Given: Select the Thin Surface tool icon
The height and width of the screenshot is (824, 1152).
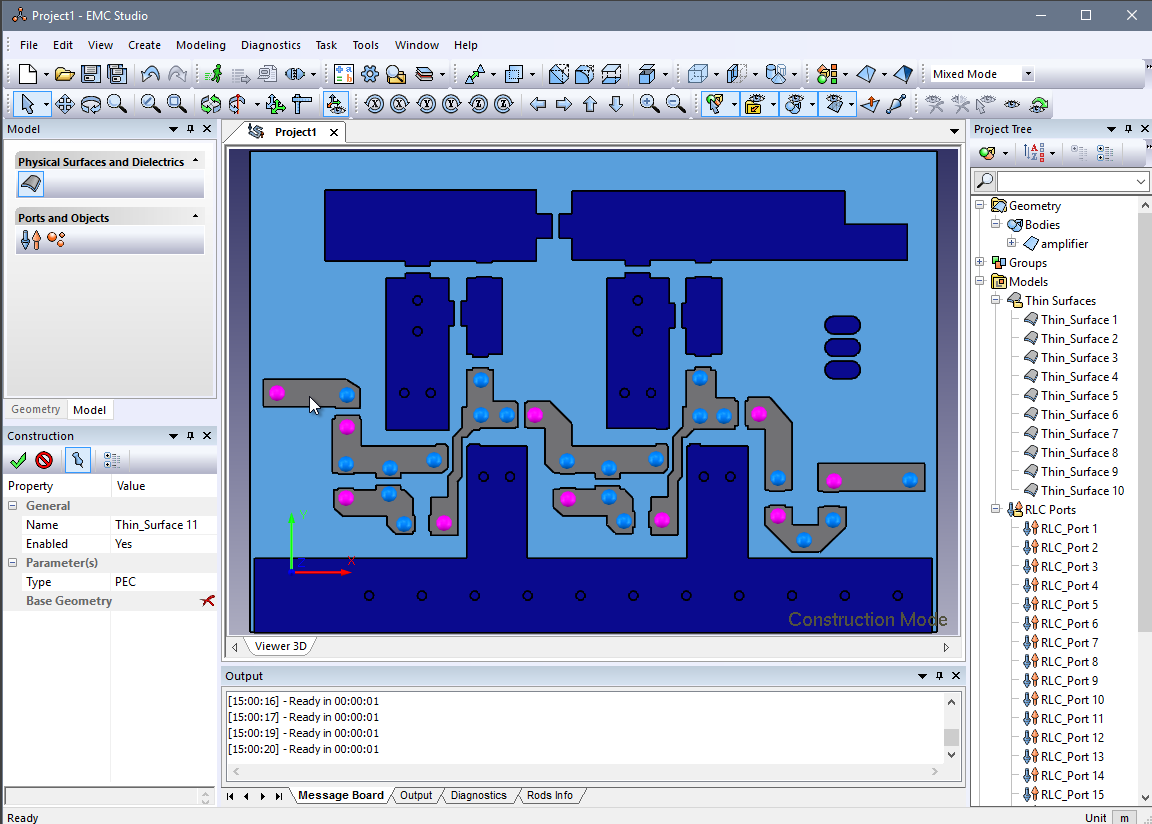Looking at the screenshot, I should 31,184.
